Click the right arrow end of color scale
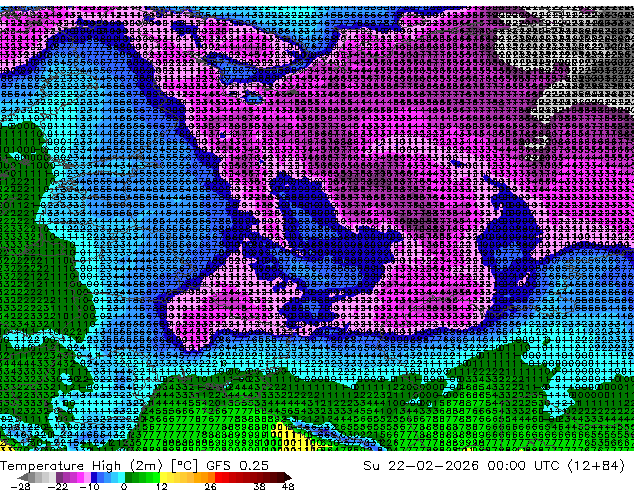The height and width of the screenshot is (490, 634). 287,477
